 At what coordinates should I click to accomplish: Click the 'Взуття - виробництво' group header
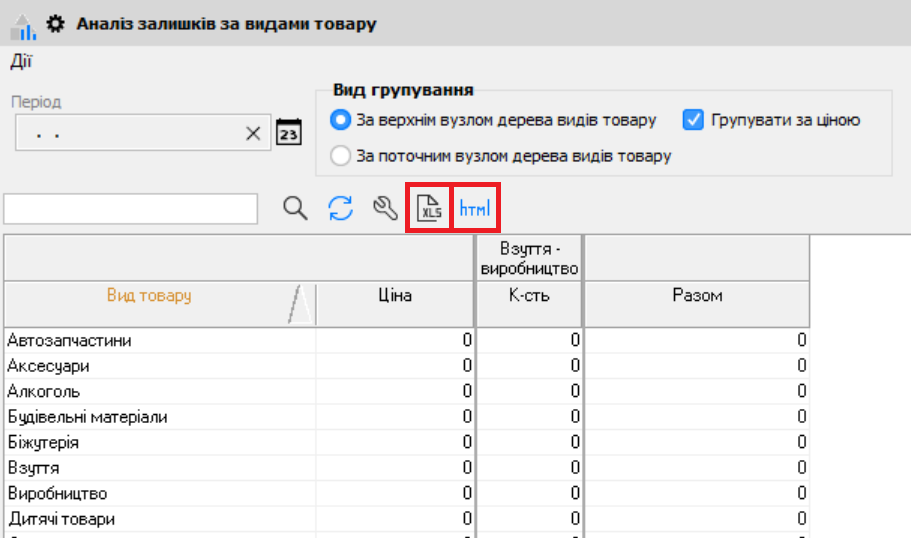[x=529, y=259]
